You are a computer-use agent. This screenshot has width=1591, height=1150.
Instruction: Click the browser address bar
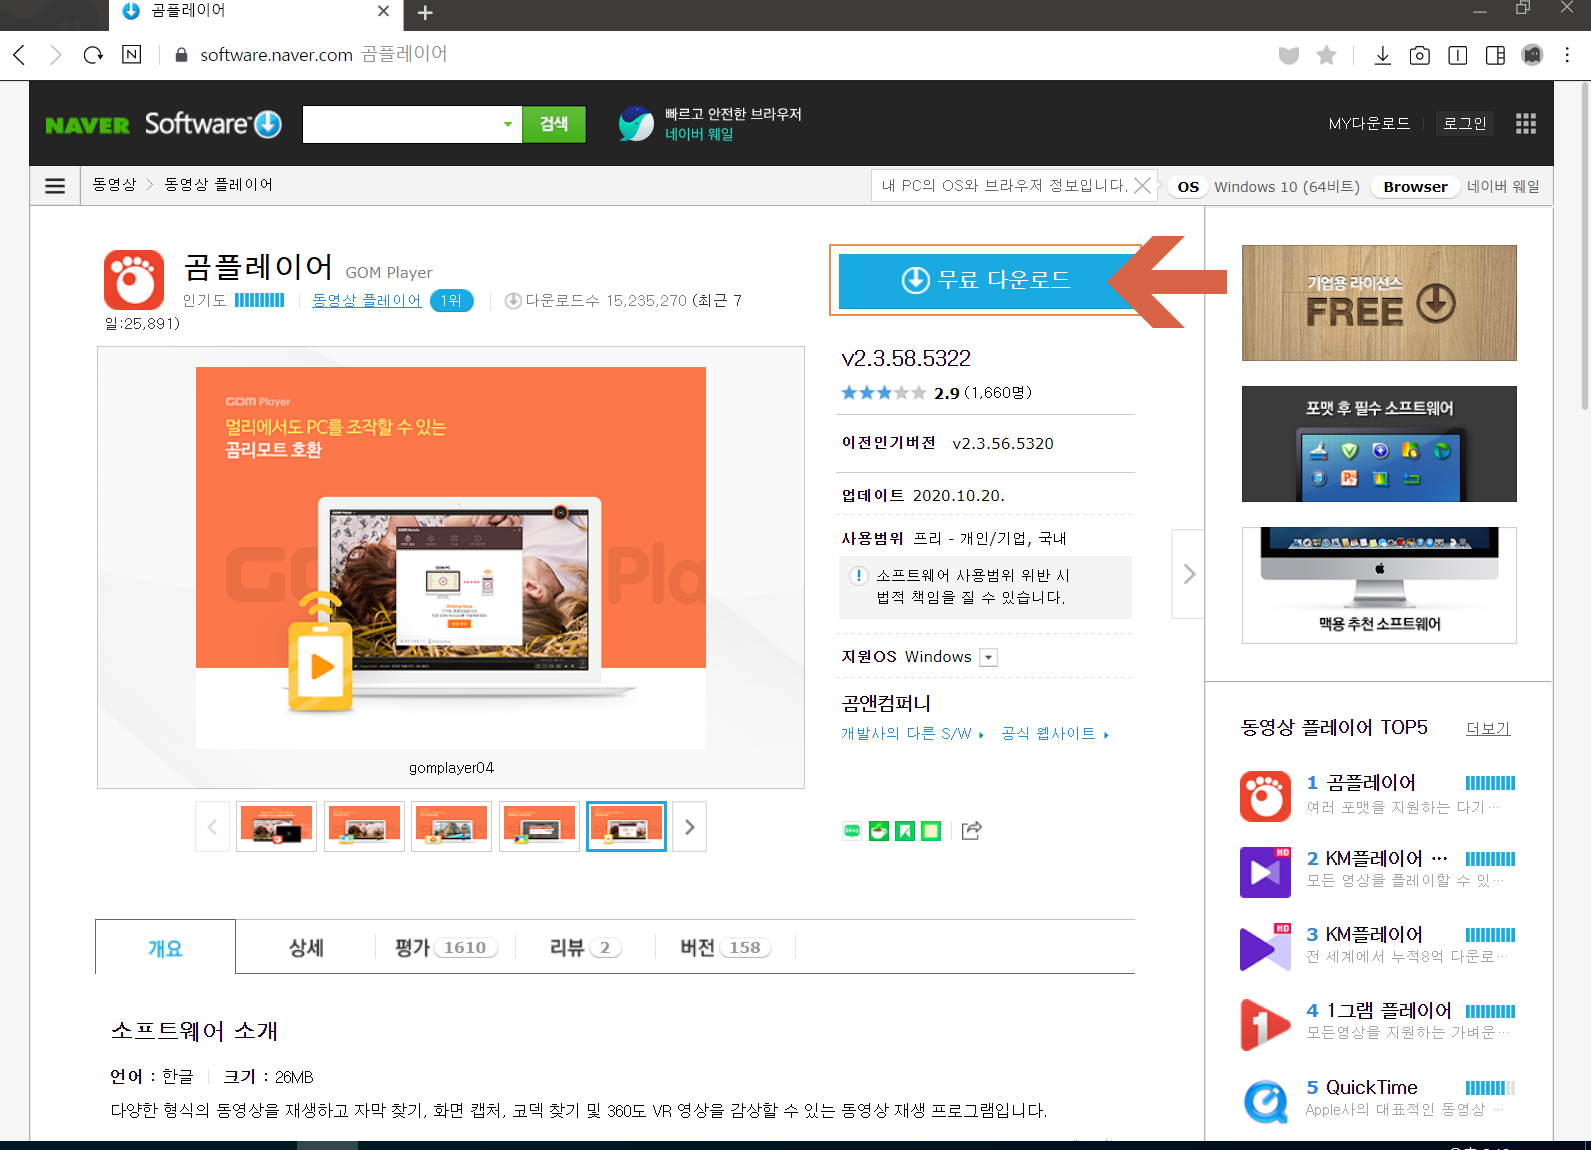click(x=700, y=55)
